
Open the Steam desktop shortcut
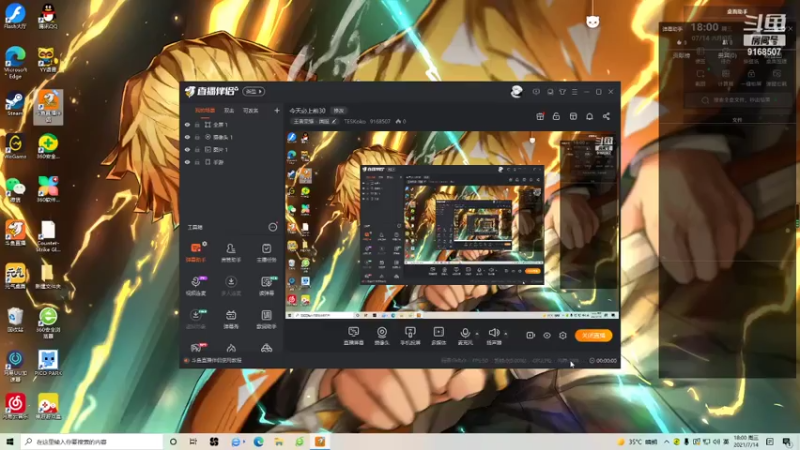(x=15, y=104)
